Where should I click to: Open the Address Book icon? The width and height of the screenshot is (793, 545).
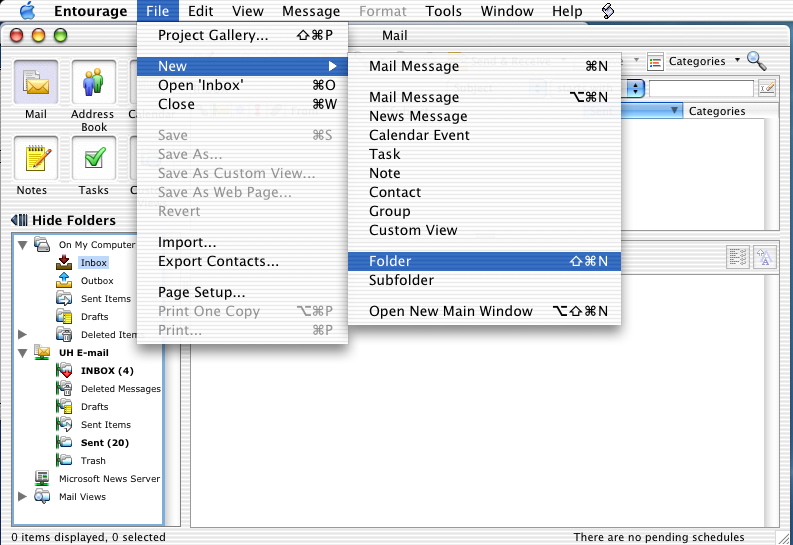[x=94, y=82]
